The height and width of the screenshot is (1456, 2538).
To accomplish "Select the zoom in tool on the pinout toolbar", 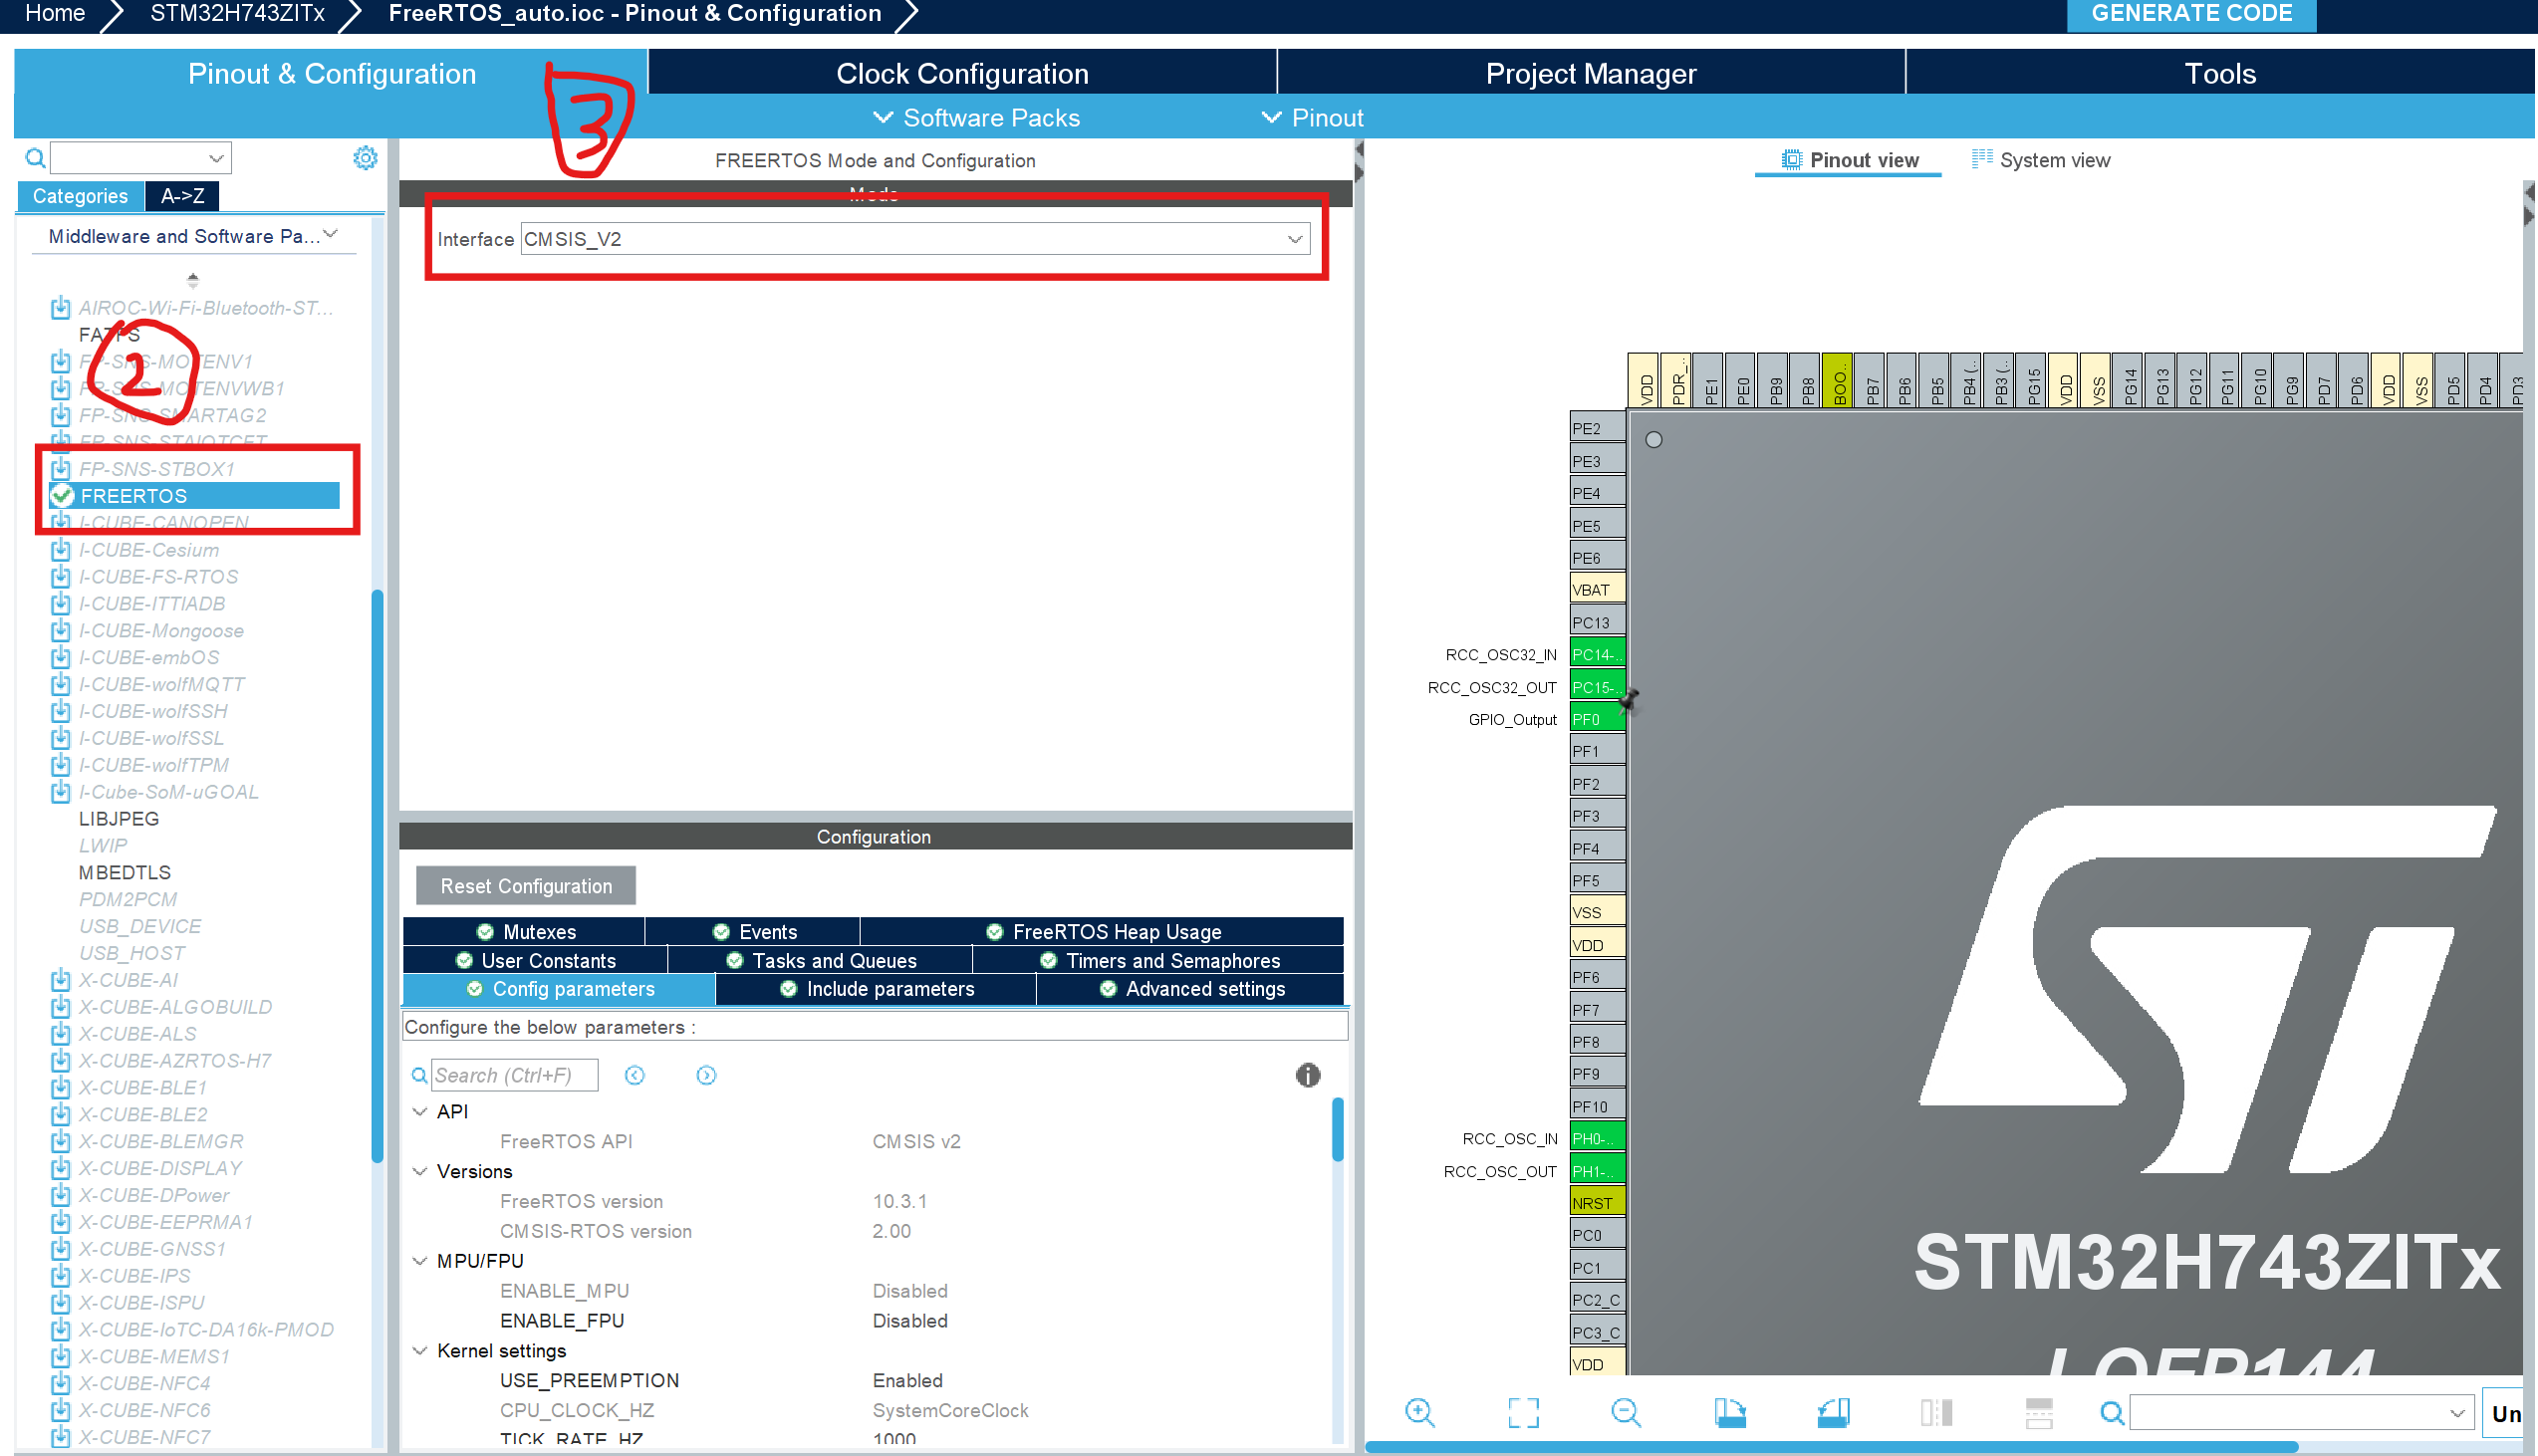I will click(x=1420, y=1412).
